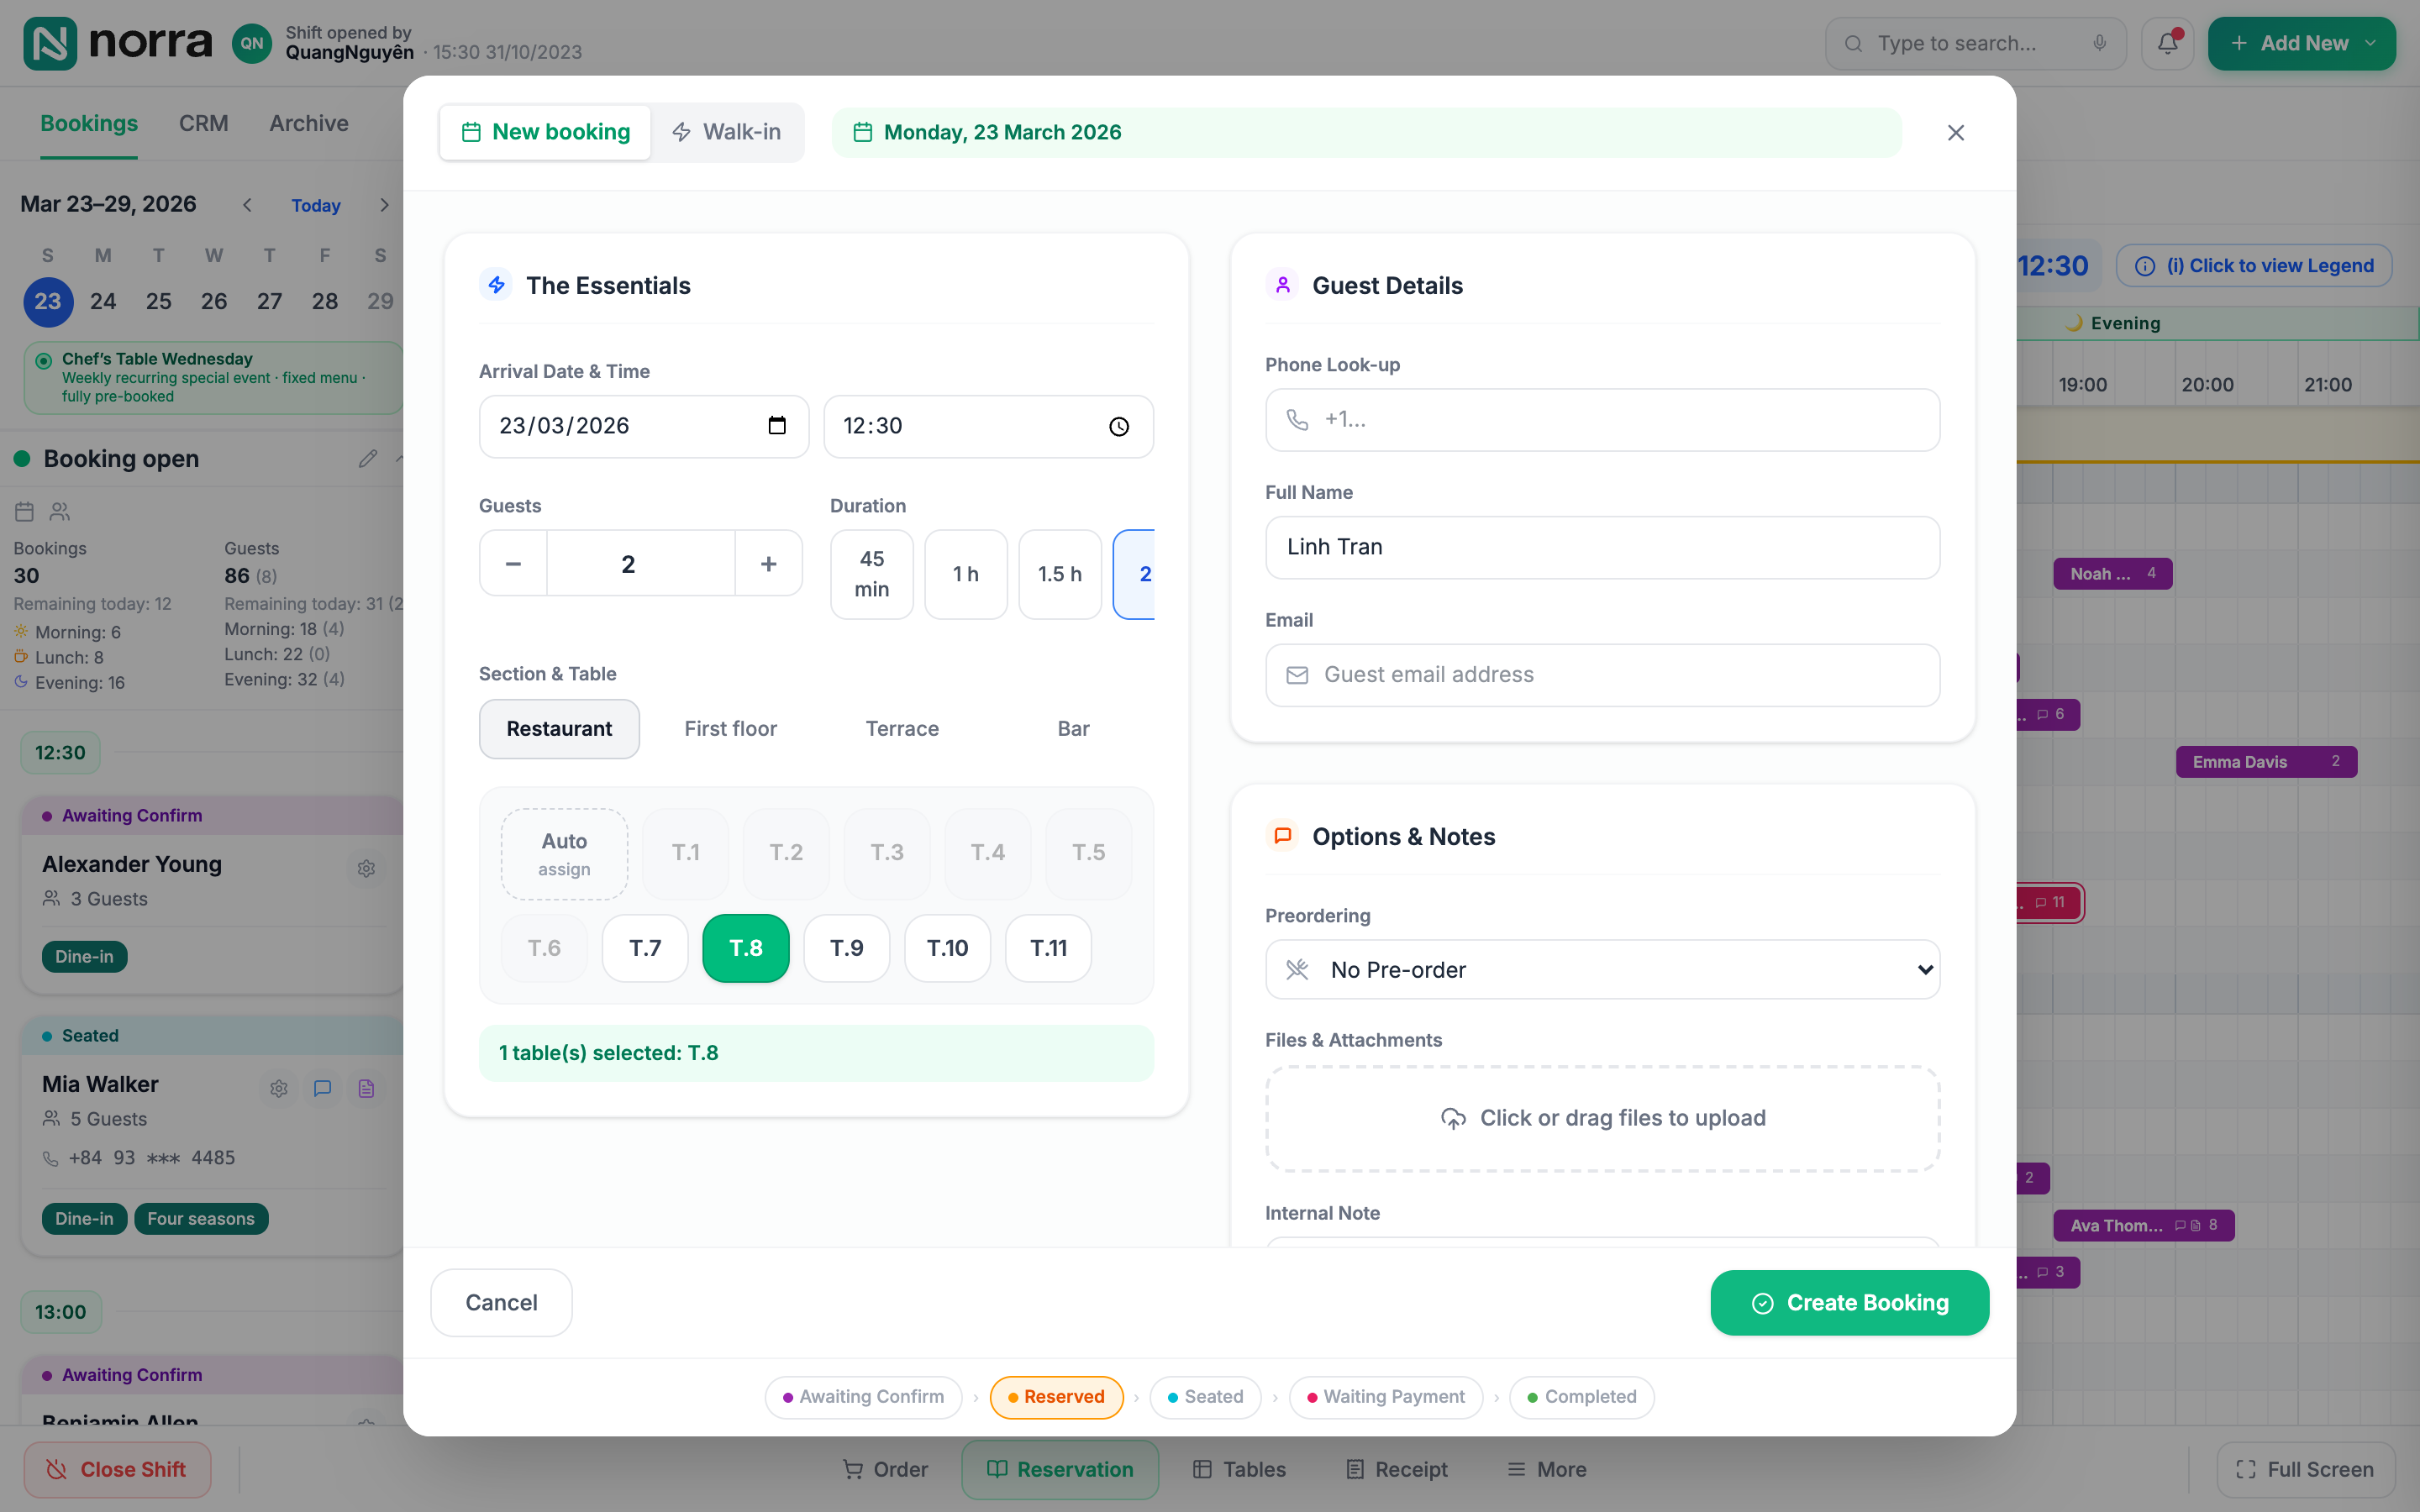Open the Order bottom nav item

885,1469
